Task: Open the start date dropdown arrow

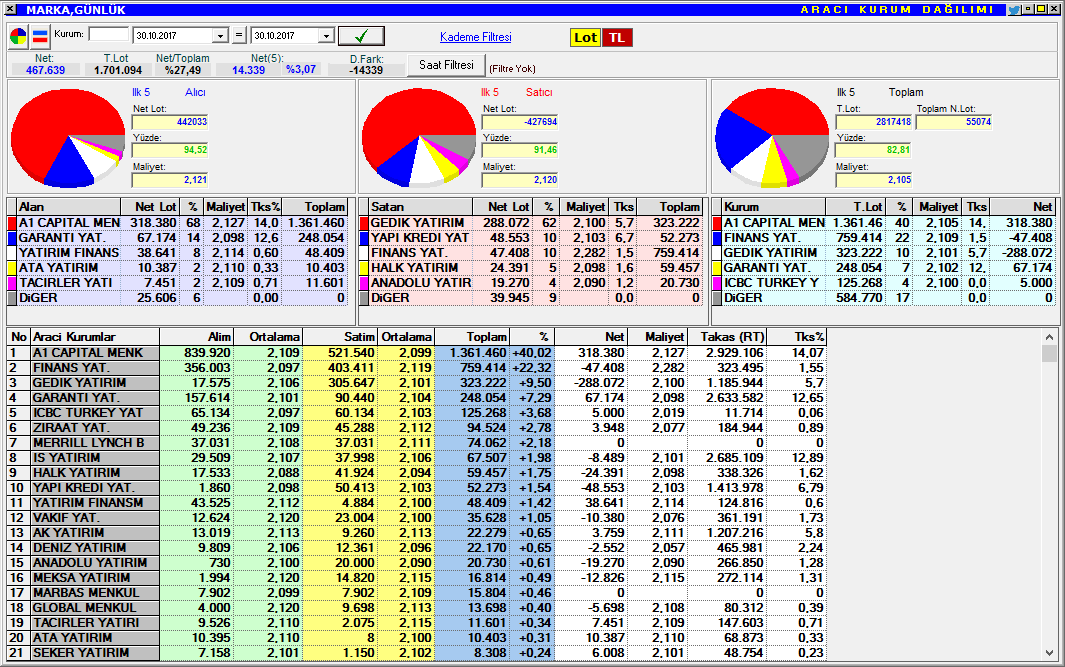Action: [220, 36]
